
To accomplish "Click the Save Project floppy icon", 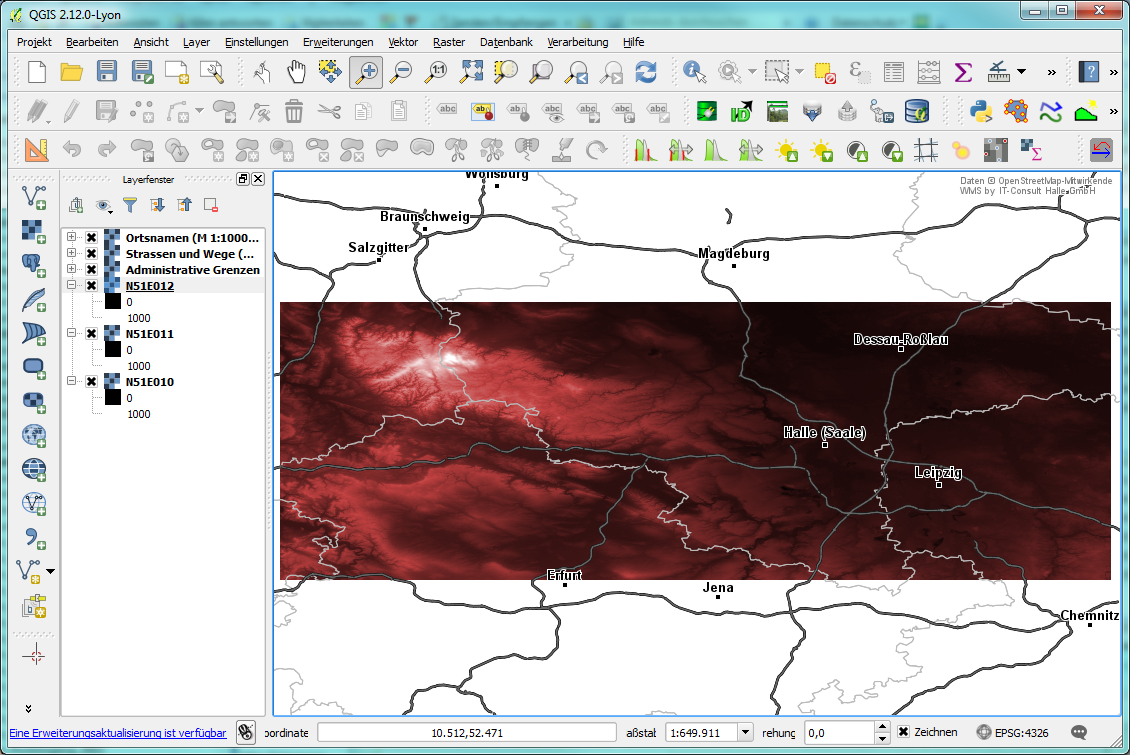I will click(107, 72).
